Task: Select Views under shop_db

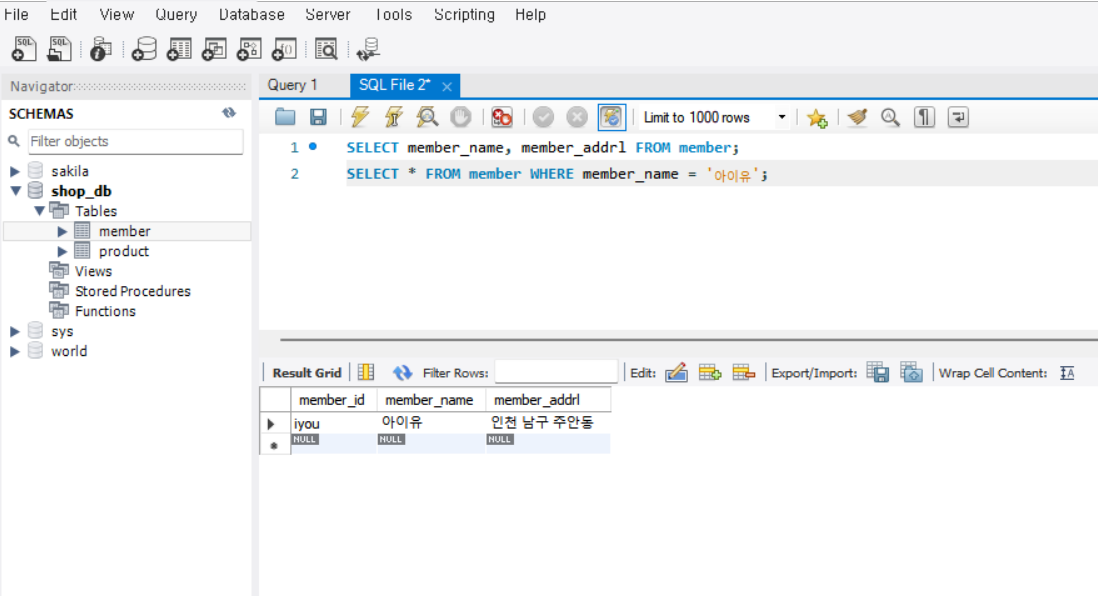Action: 93,271
